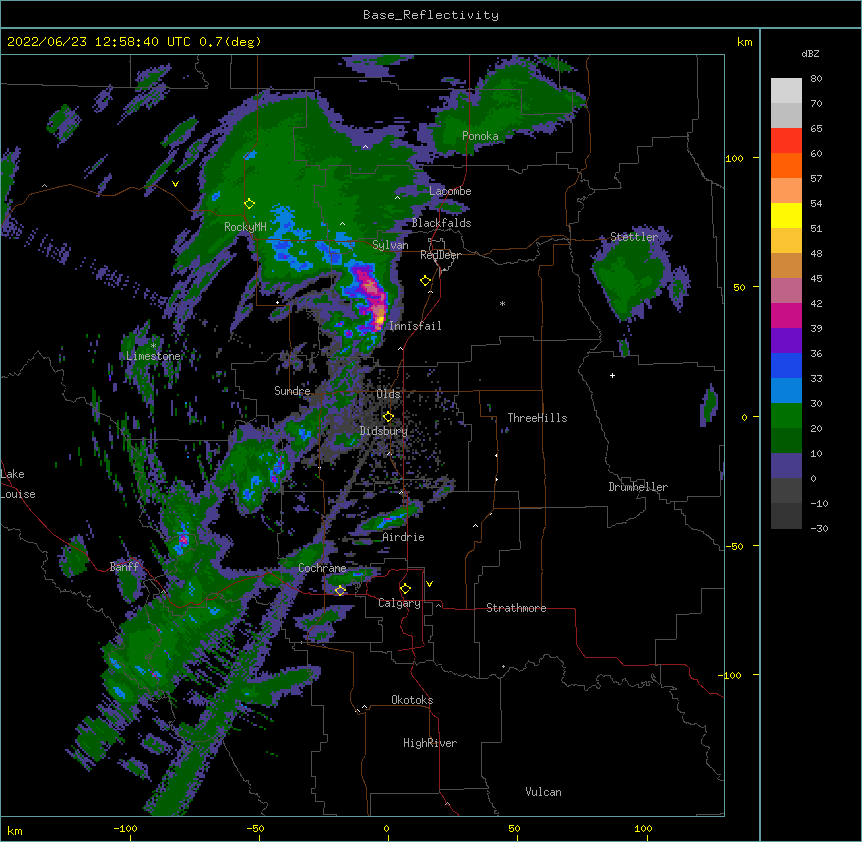Click the 36 dBZ blue legend swatch
862x842 pixels.
click(x=786, y=365)
